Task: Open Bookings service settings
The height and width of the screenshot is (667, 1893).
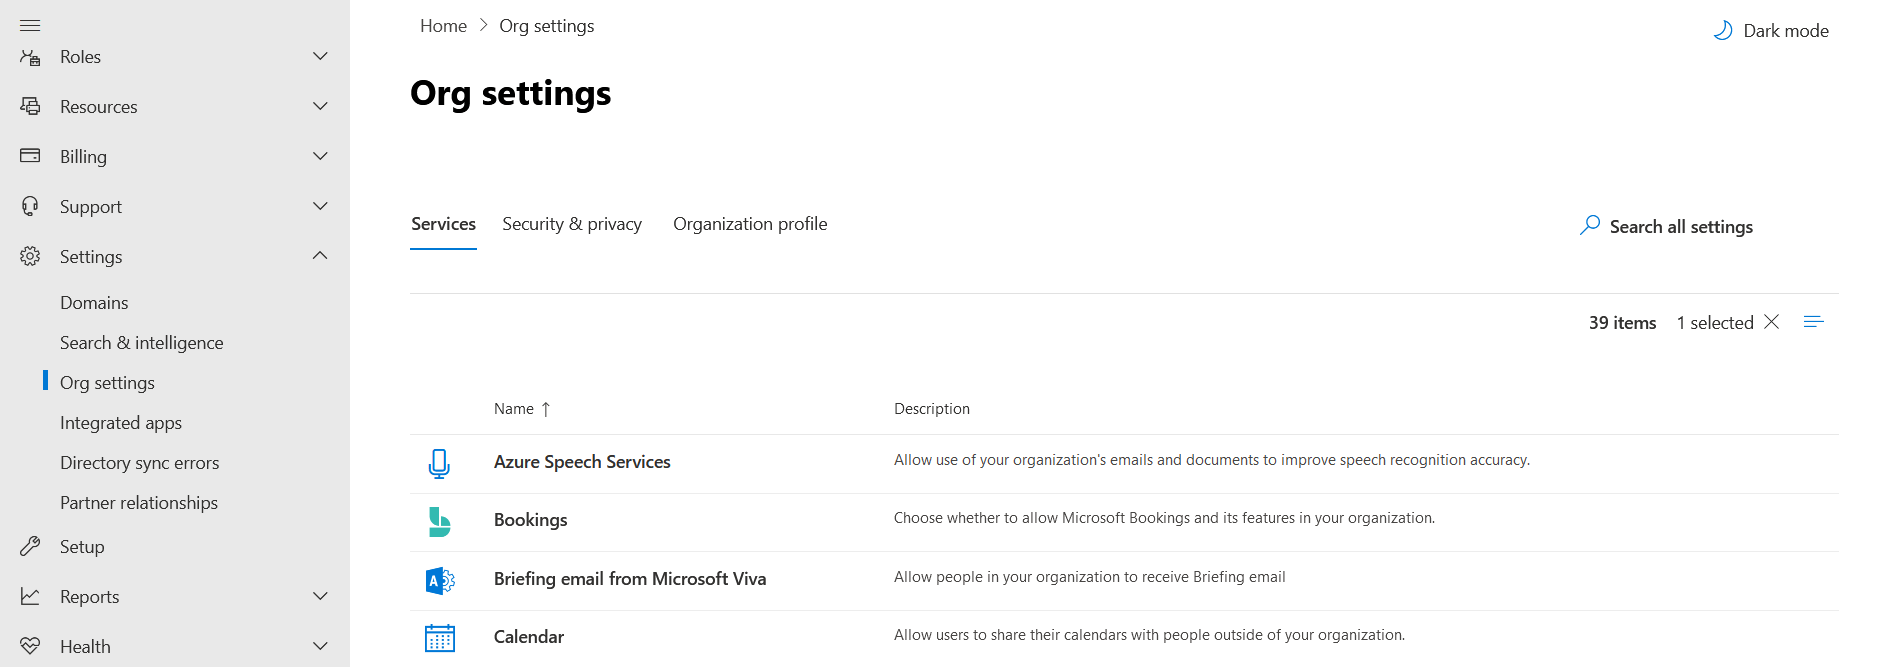Action: click(530, 520)
